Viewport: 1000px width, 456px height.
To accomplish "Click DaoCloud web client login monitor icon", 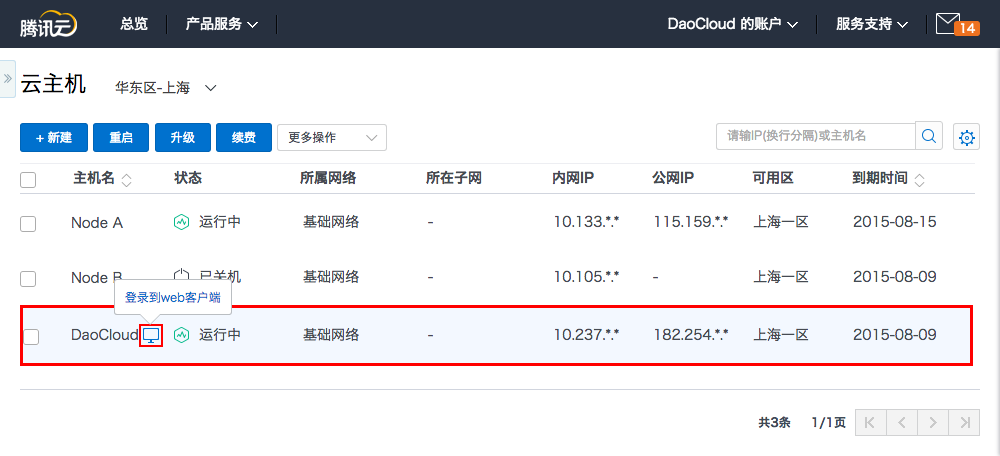I will click(x=151, y=335).
